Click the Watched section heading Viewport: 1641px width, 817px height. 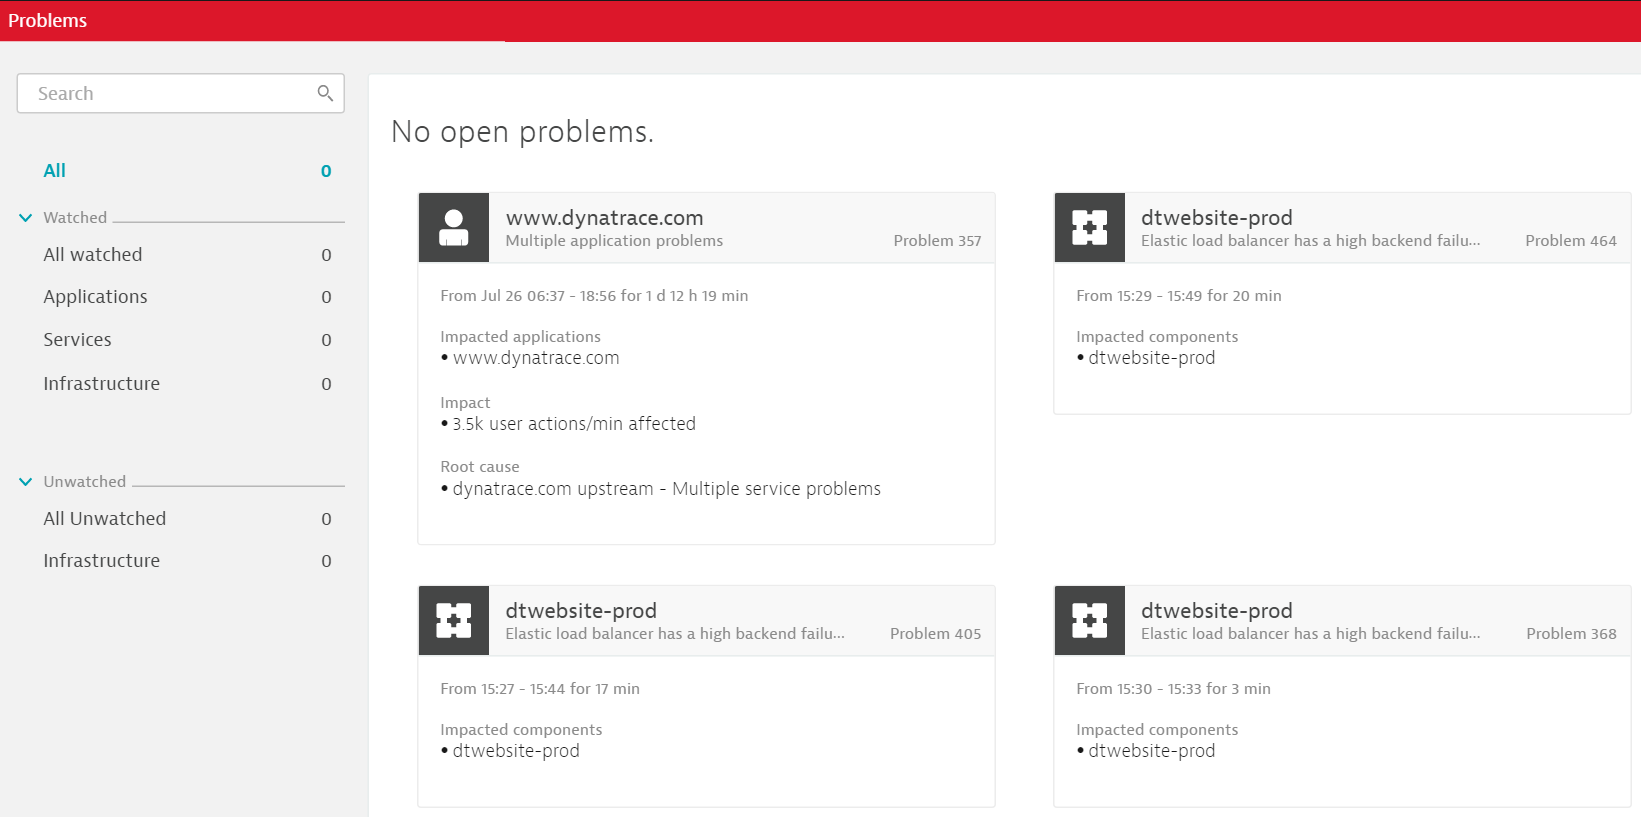[75, 218]
